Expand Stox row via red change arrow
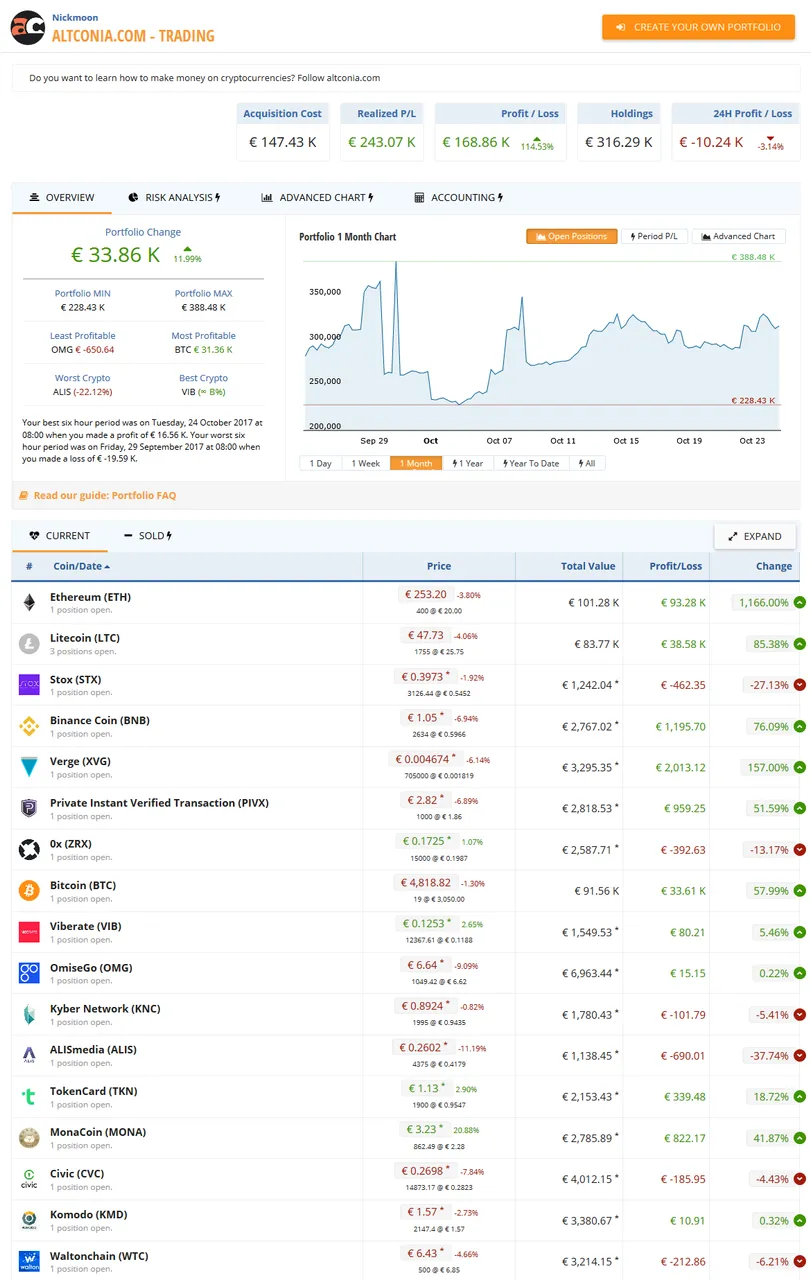 click(x=800, y=685)
